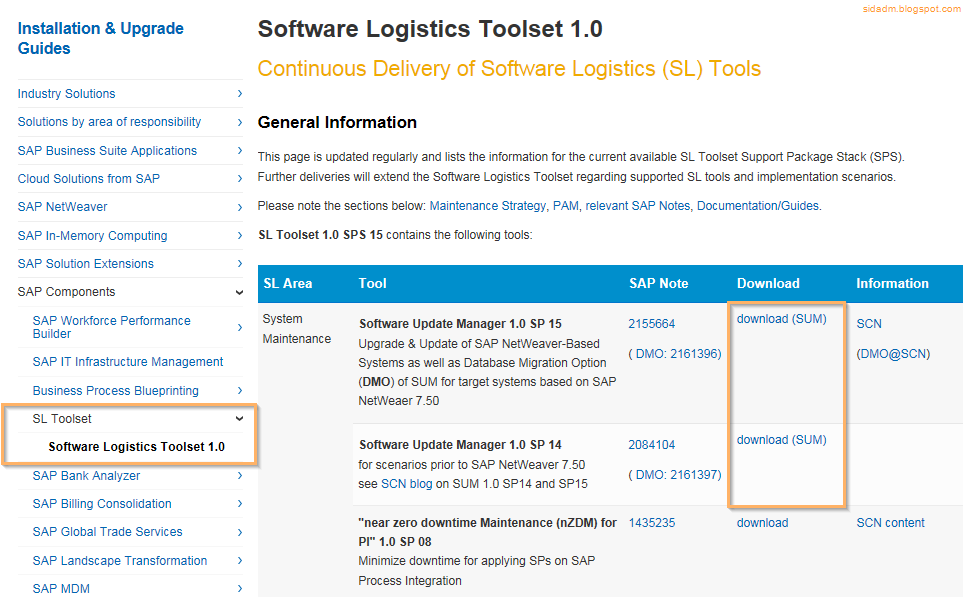Open SAP Business Suite Applications menu item
Viewport: 971px width, 597px height.
[107, 150]
